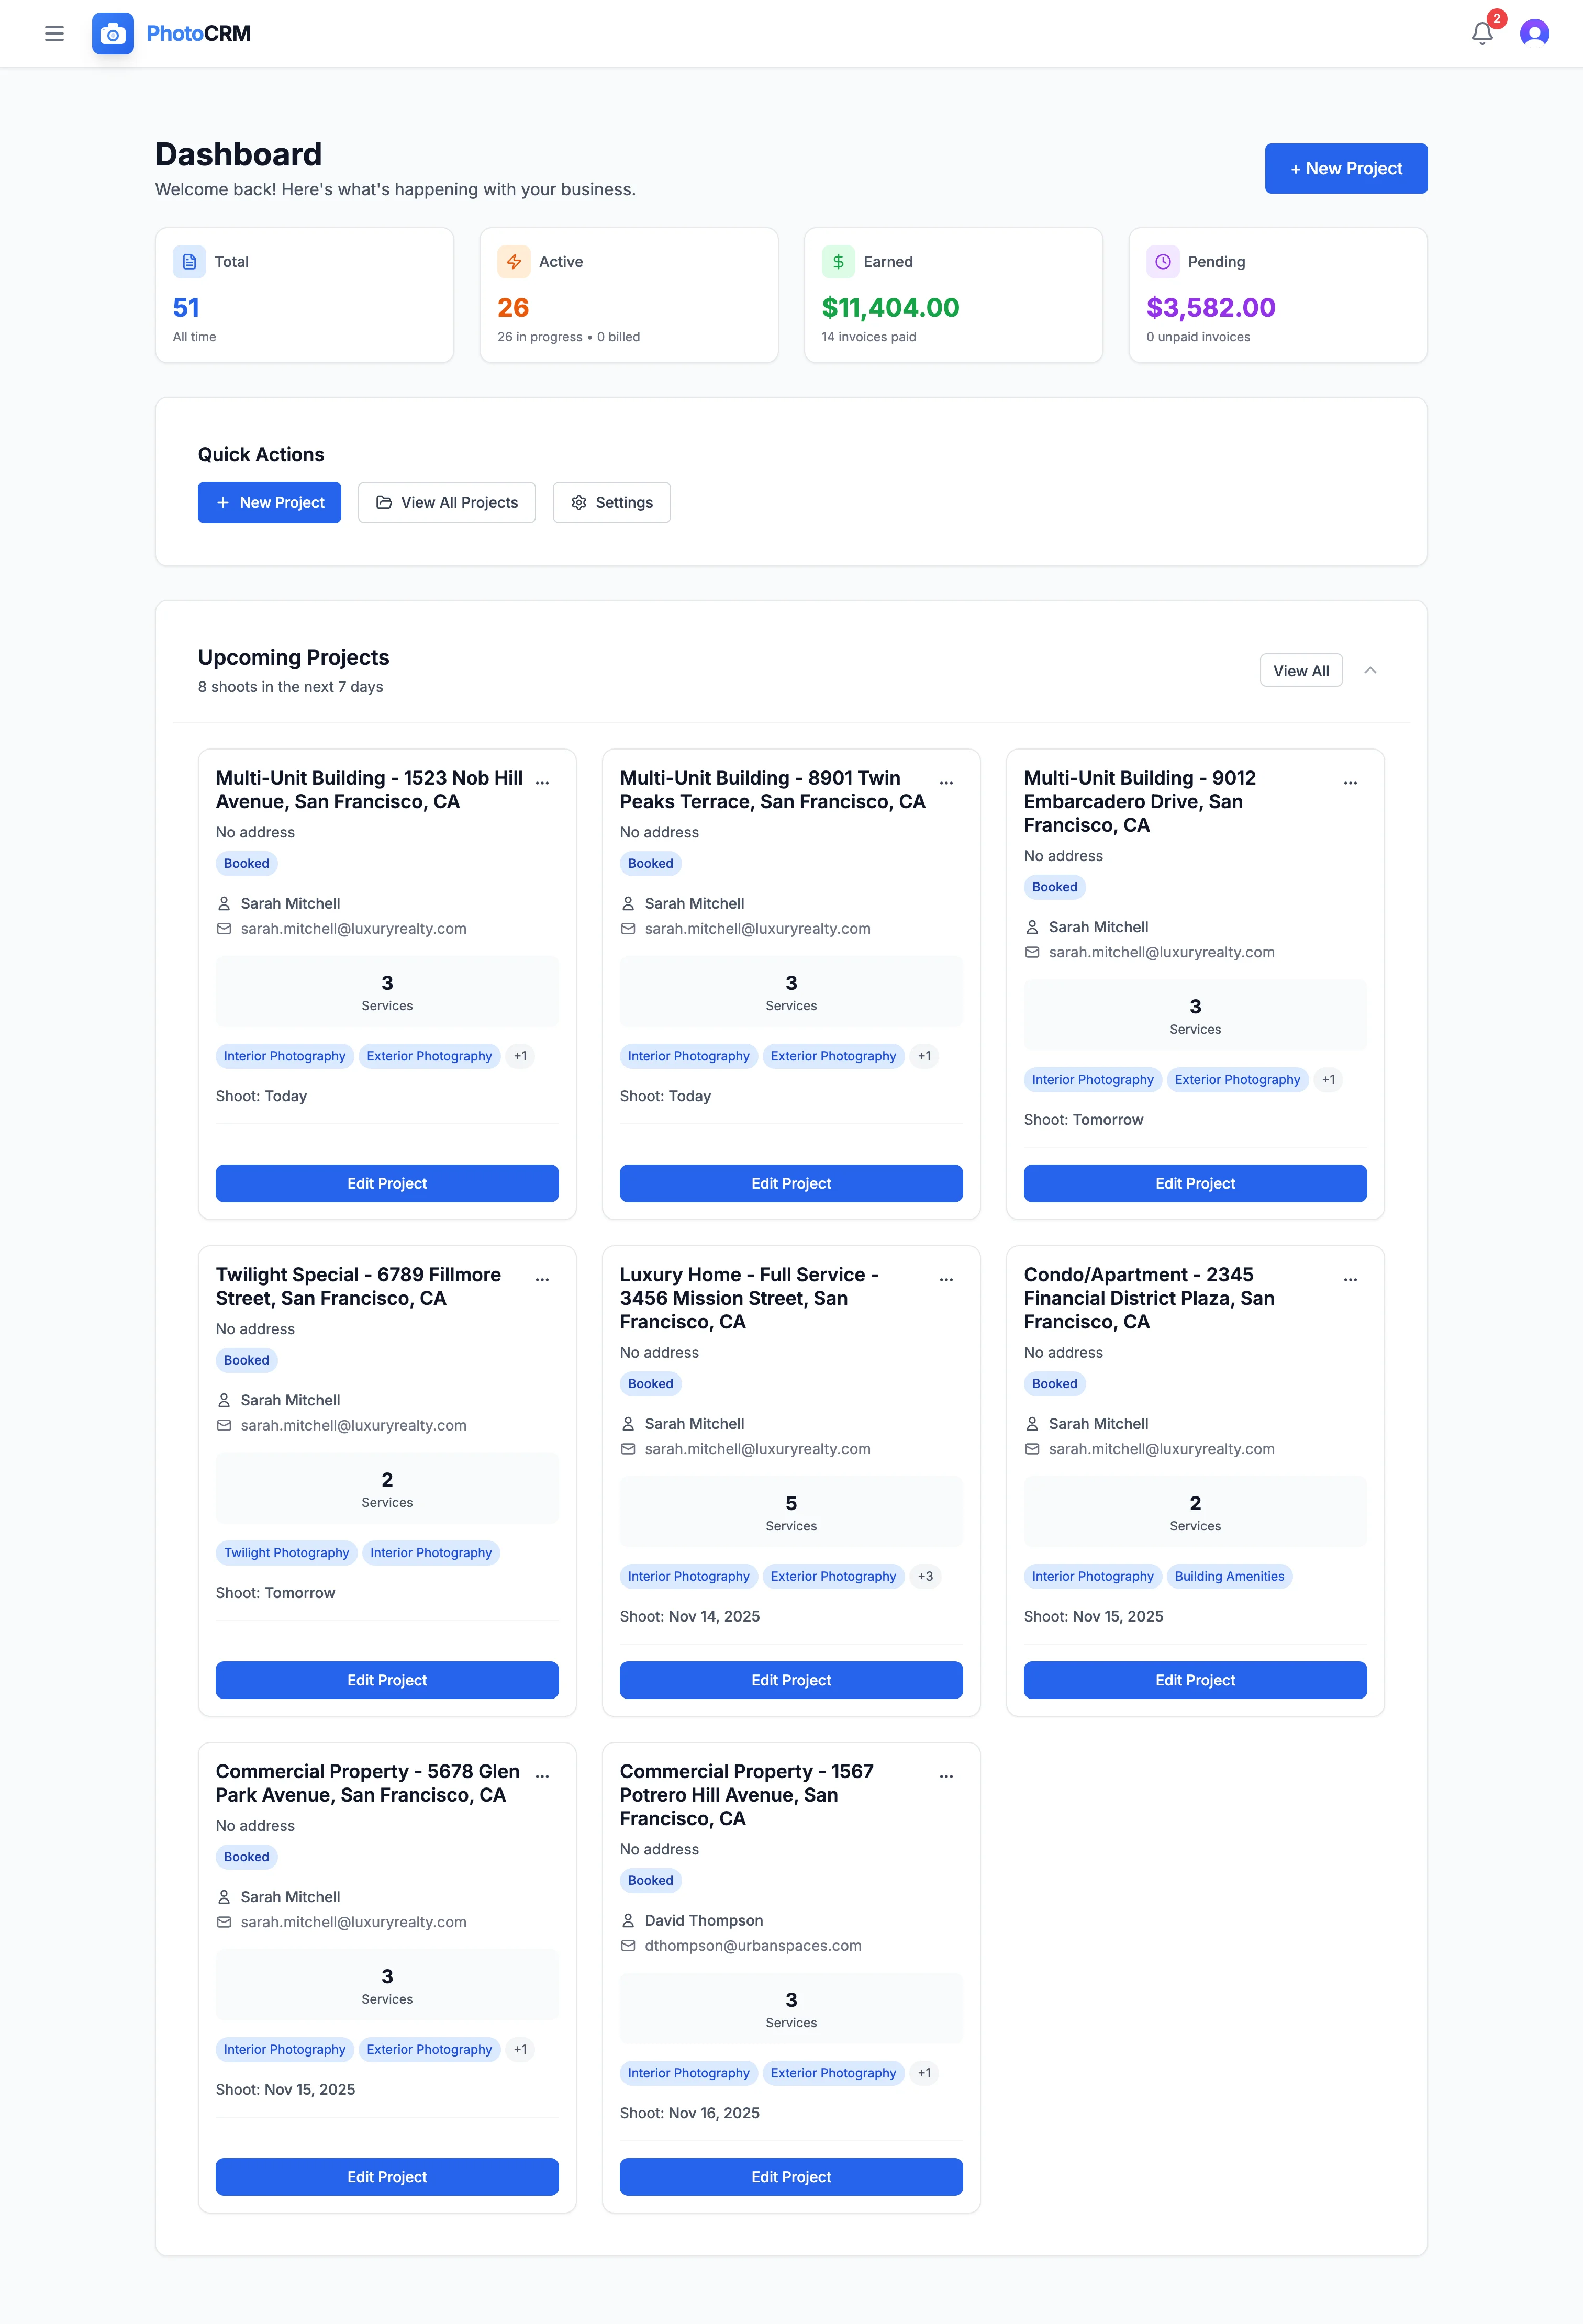Click the + New Project button
Screen dimensions: 1583x2324
tap(1345, 168)
